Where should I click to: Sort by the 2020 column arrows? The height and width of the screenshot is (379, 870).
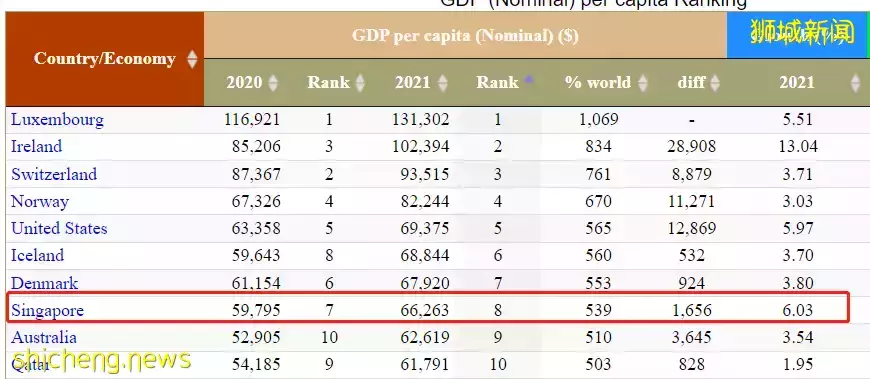(x=272, y=83)
